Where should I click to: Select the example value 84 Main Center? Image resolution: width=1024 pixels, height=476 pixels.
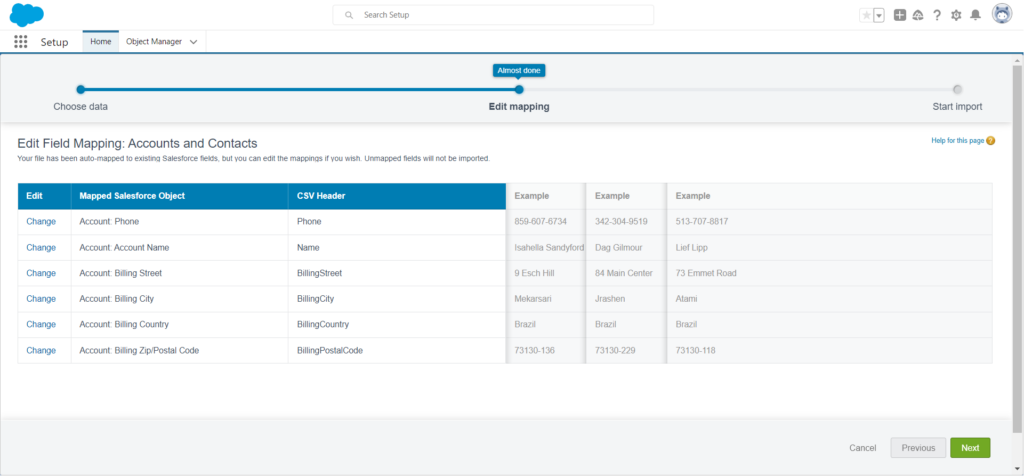pos(624,273)
